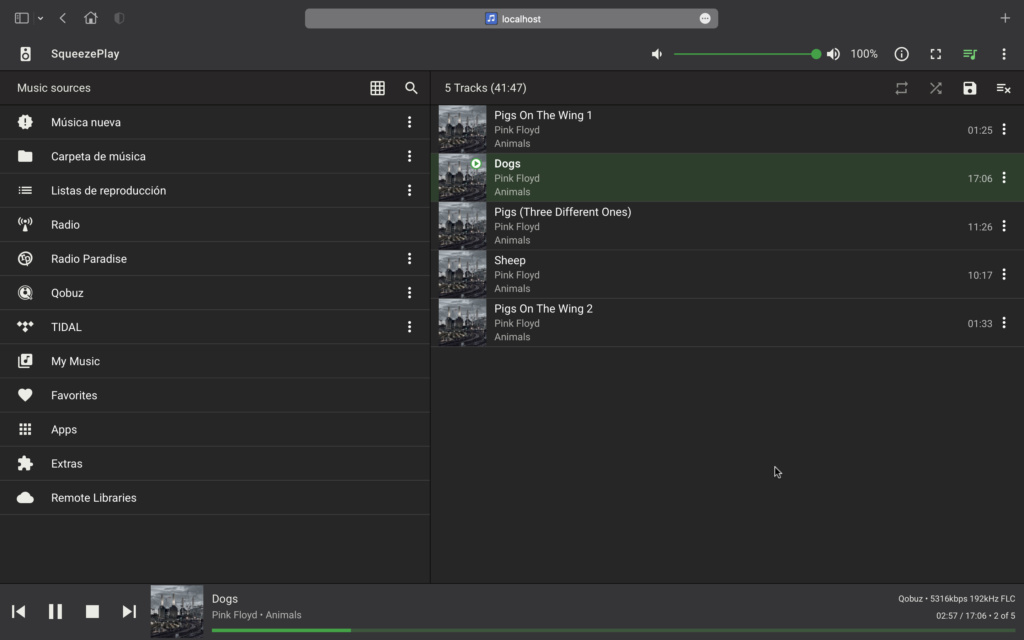This screenshot has height=640, width=1024.
Task: Click the Remote Libraries cloud icon
Action: 25,498
